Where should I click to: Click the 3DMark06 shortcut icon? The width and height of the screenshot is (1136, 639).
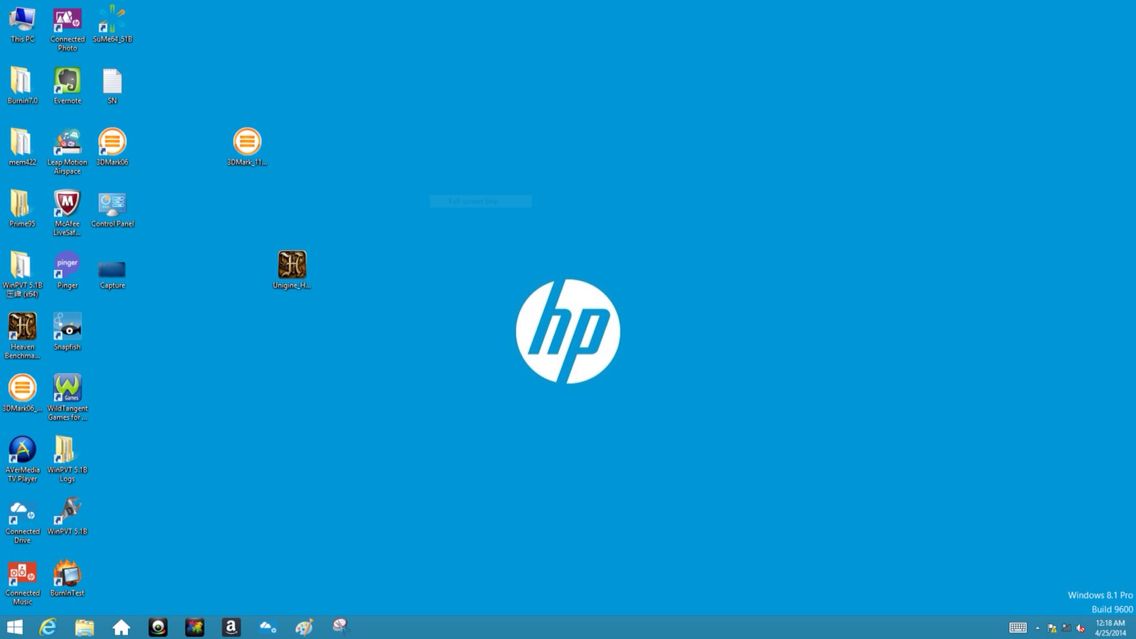112,148
